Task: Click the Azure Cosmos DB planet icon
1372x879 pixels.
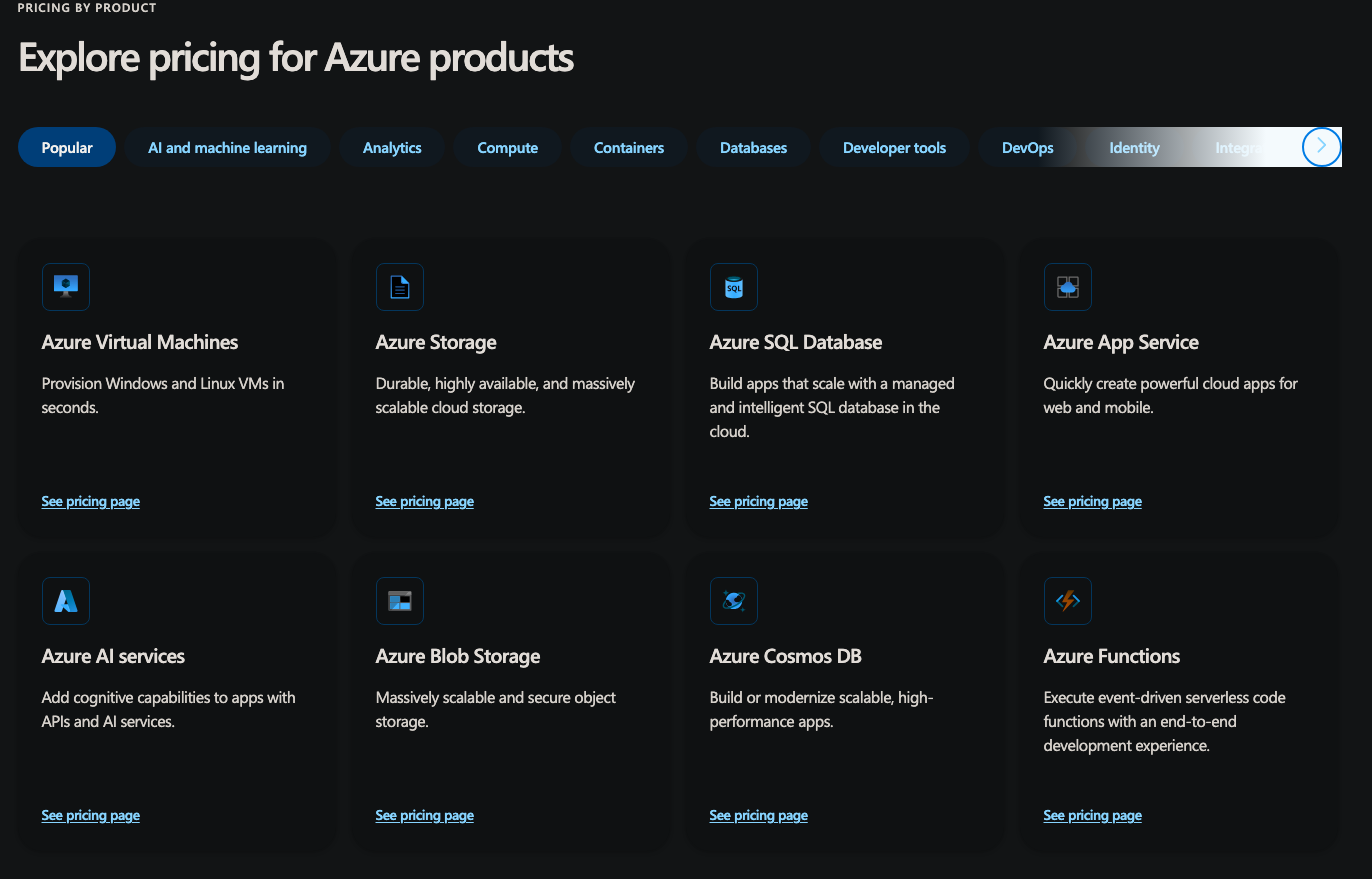Action: tap(734, 601)
